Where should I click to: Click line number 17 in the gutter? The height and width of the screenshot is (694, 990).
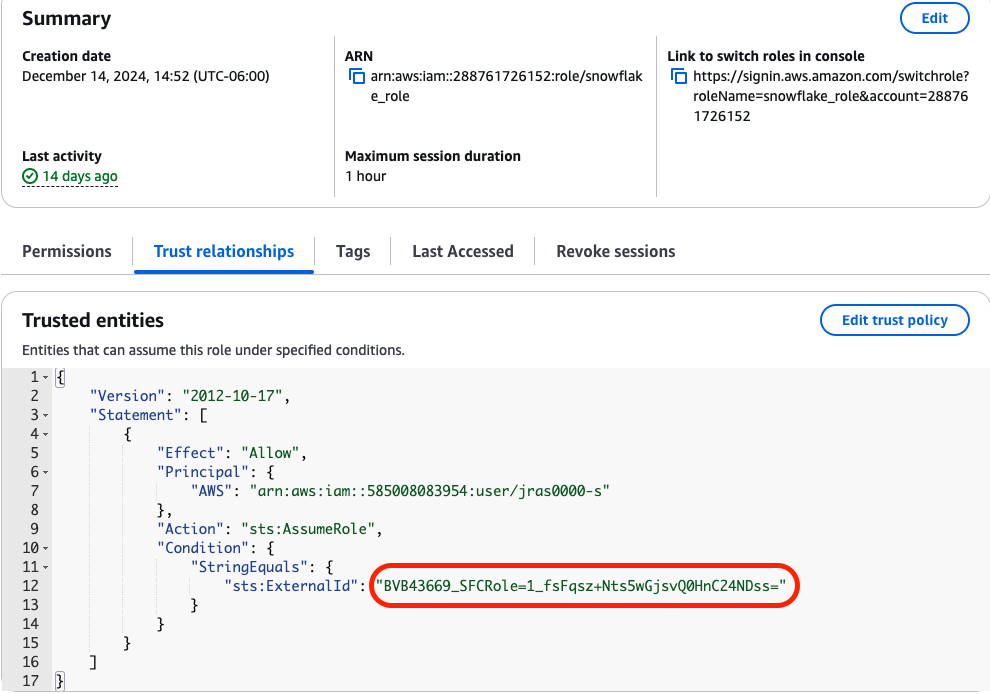click(30, 681)
